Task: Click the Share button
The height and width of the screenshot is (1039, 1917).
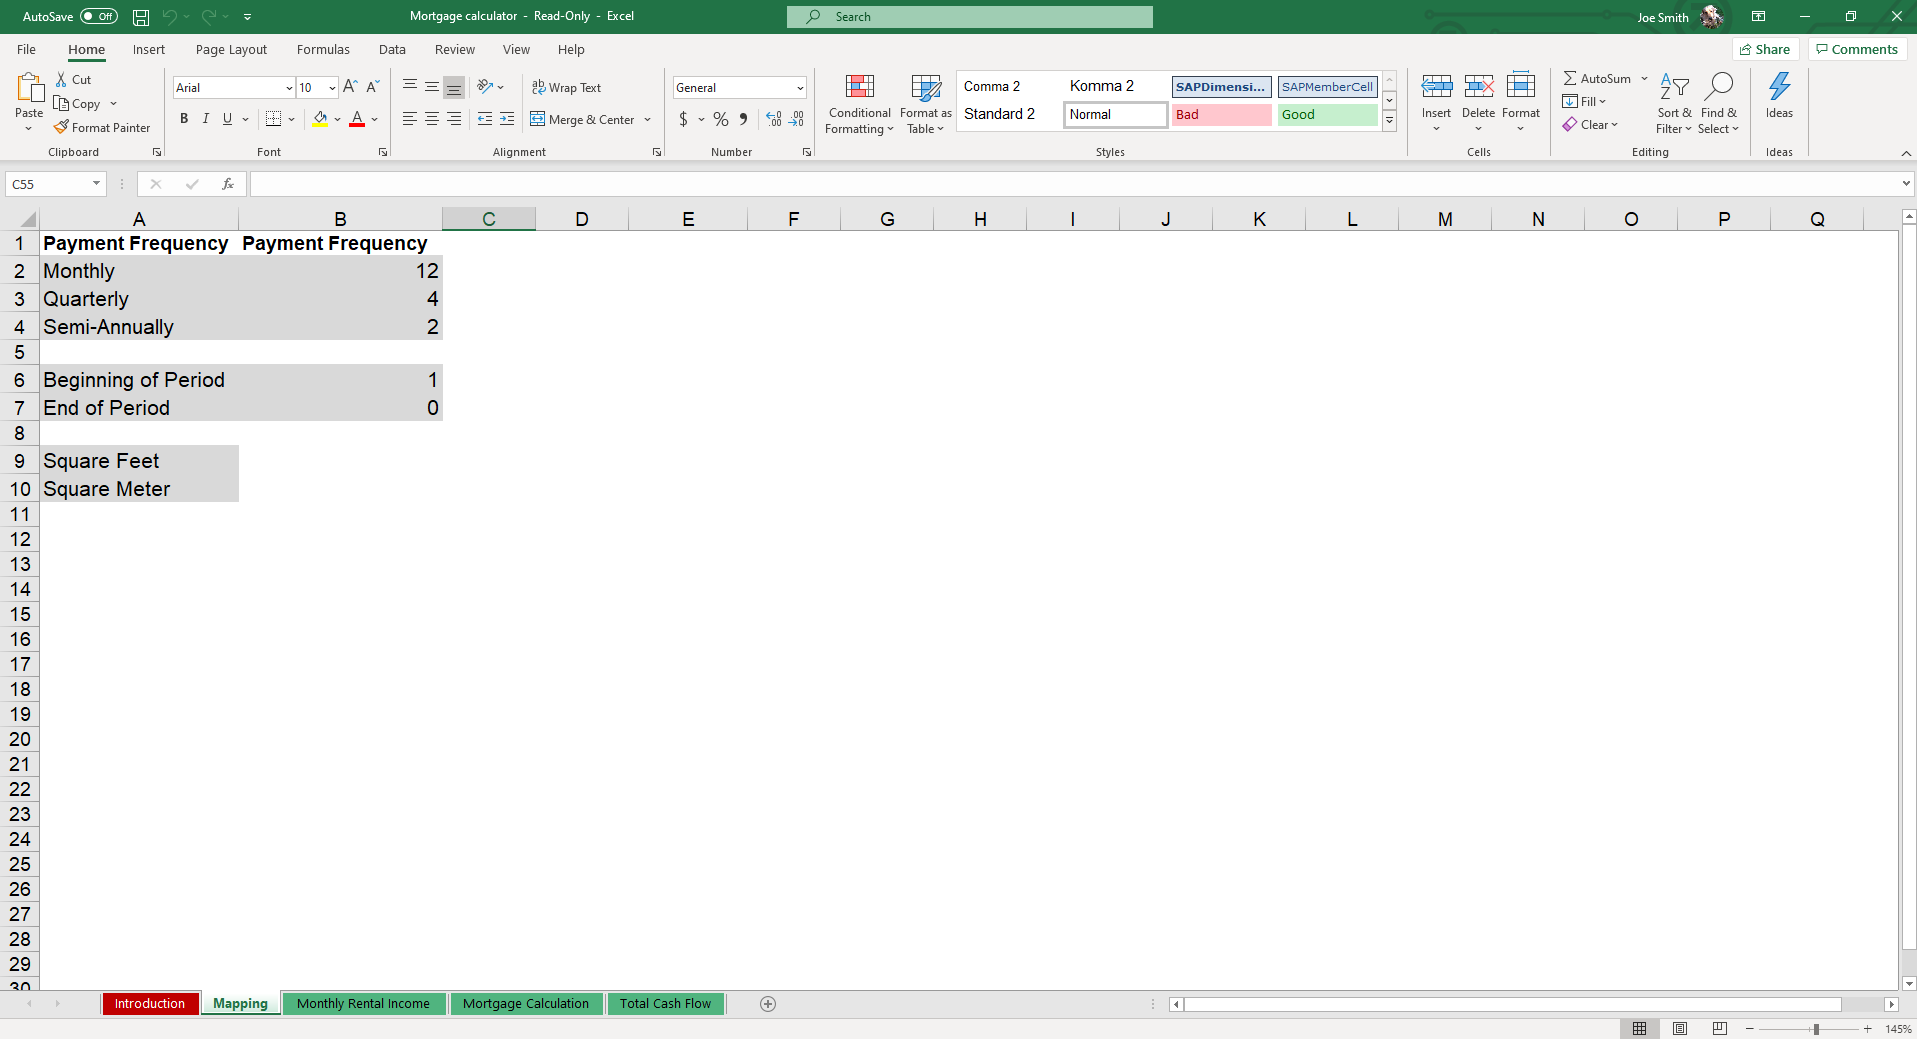Action: 1765,50
